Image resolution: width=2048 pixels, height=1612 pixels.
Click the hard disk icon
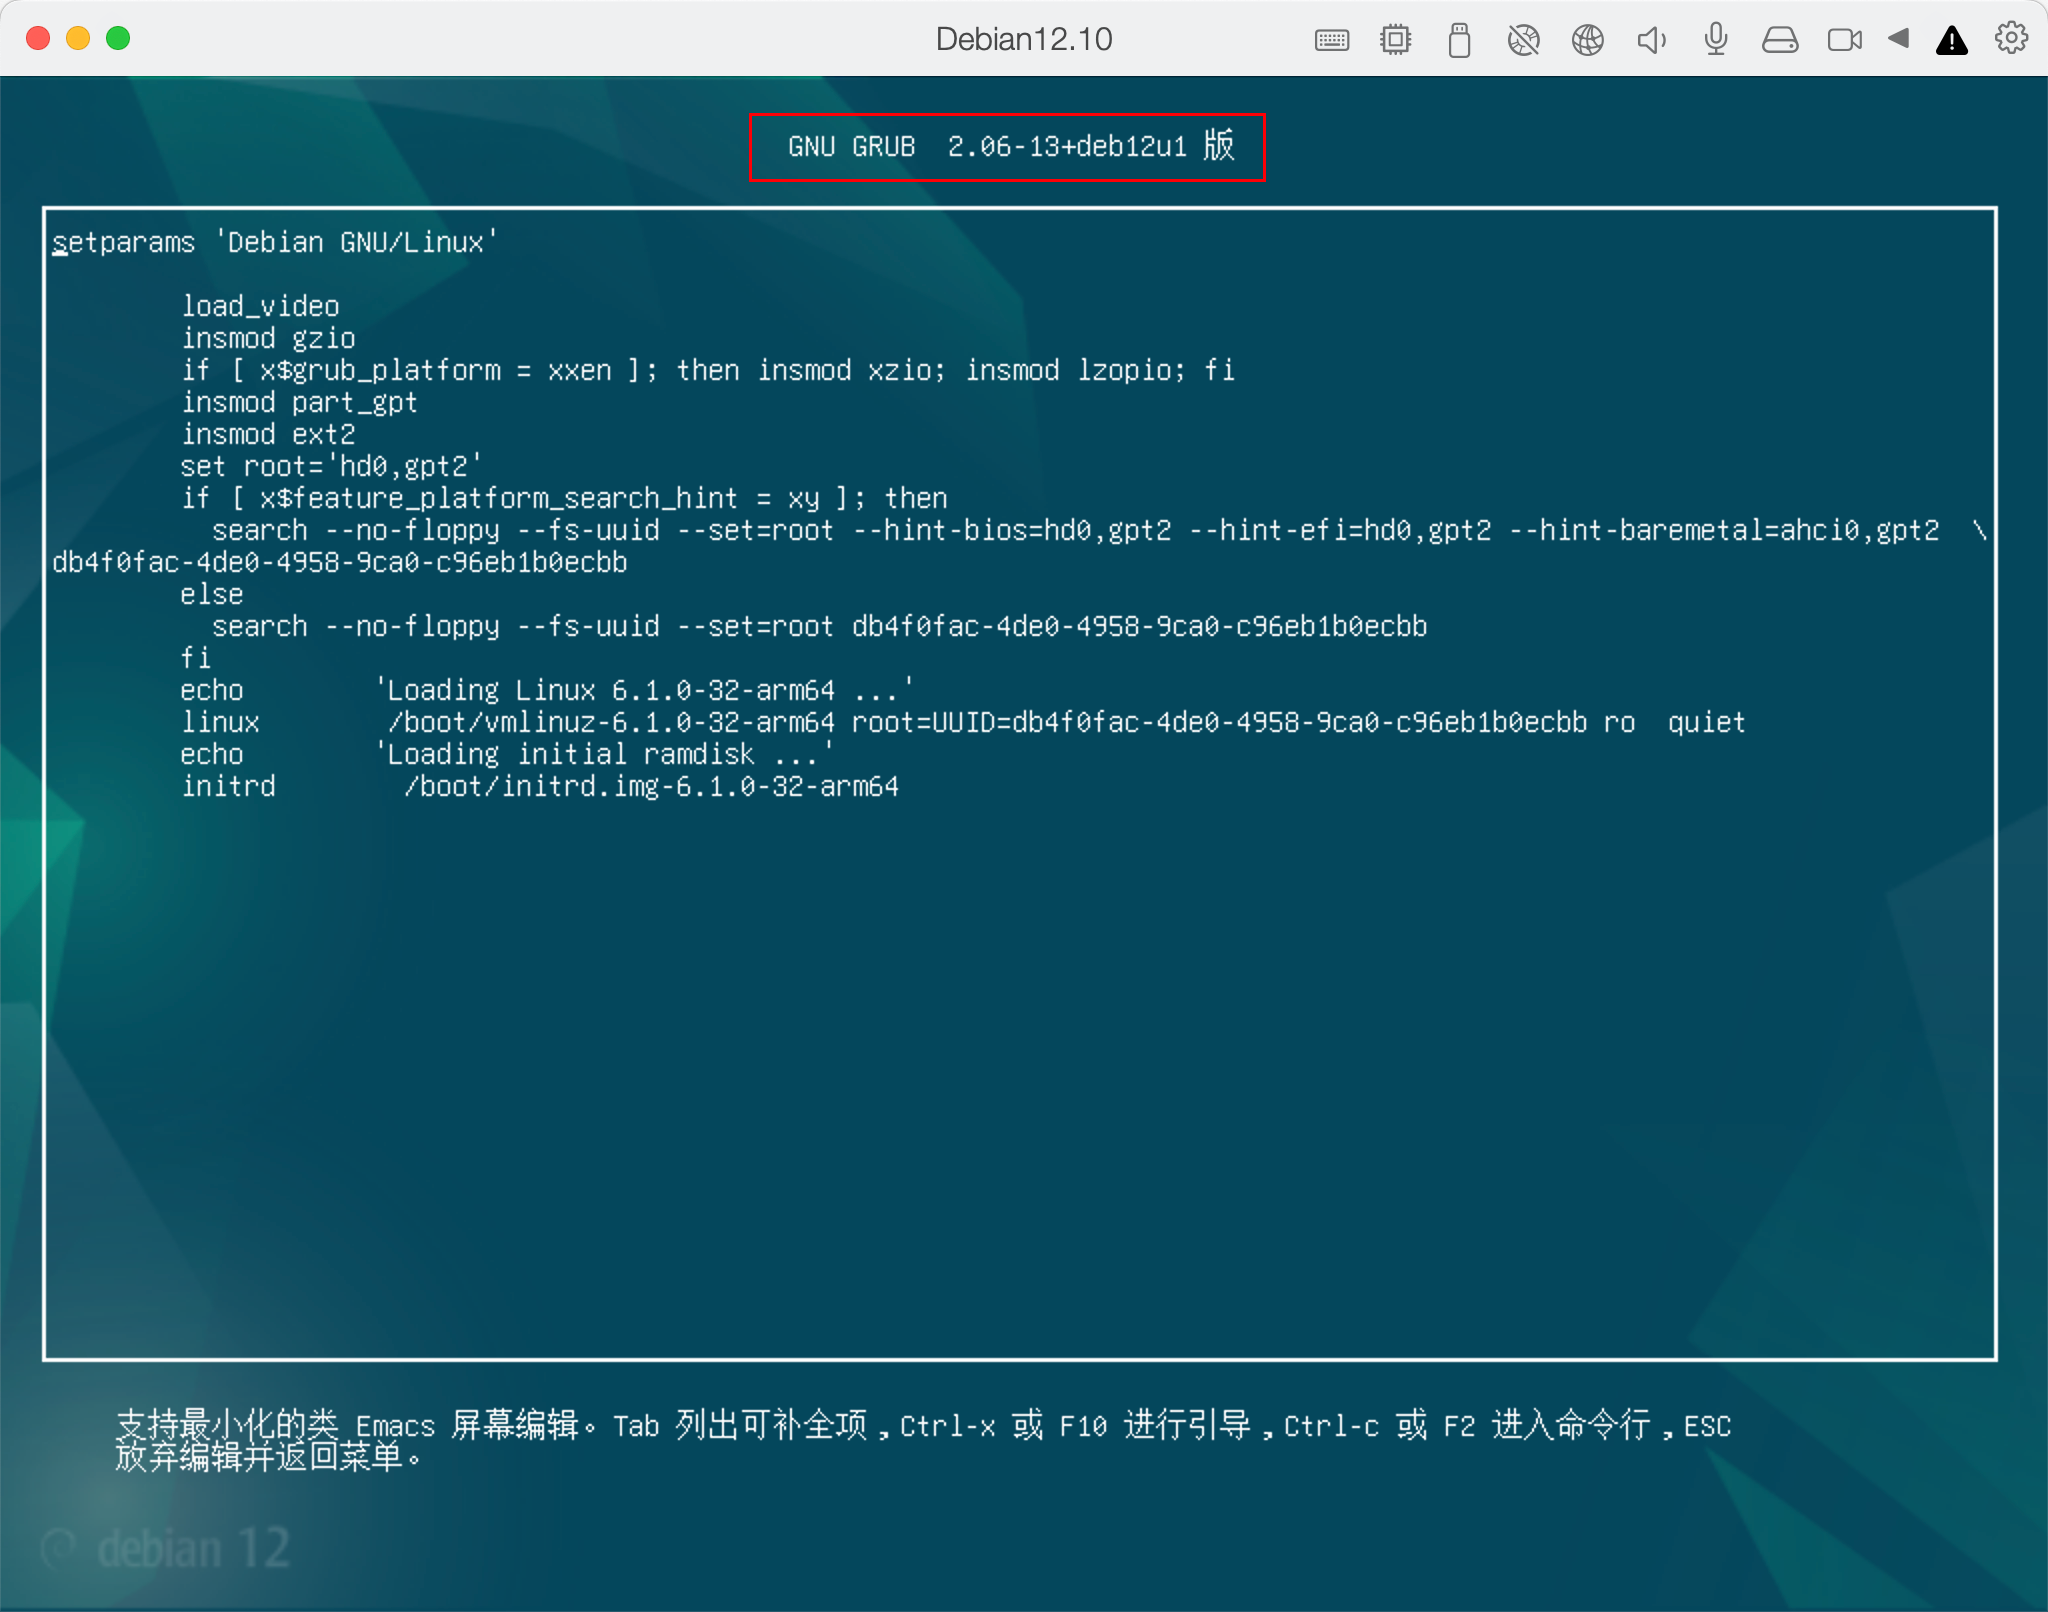tap(1779, 40)
